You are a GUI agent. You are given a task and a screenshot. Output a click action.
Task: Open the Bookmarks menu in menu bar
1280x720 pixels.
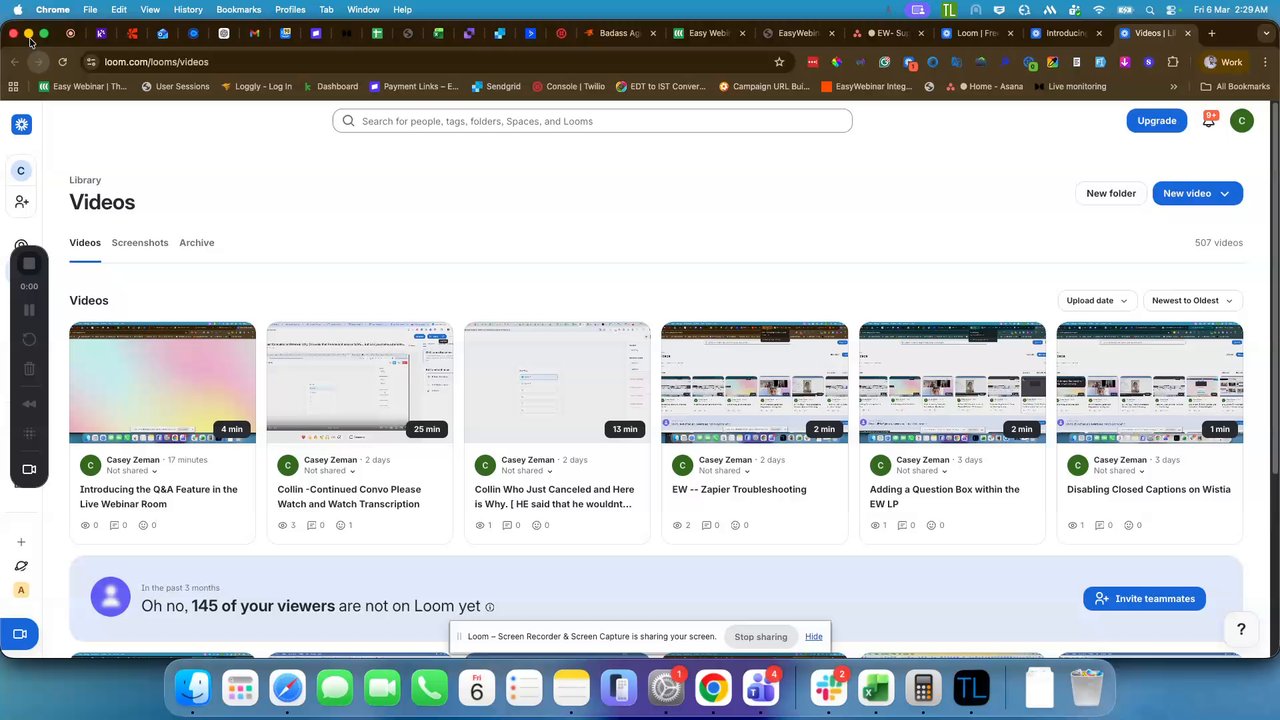point(238,9)
